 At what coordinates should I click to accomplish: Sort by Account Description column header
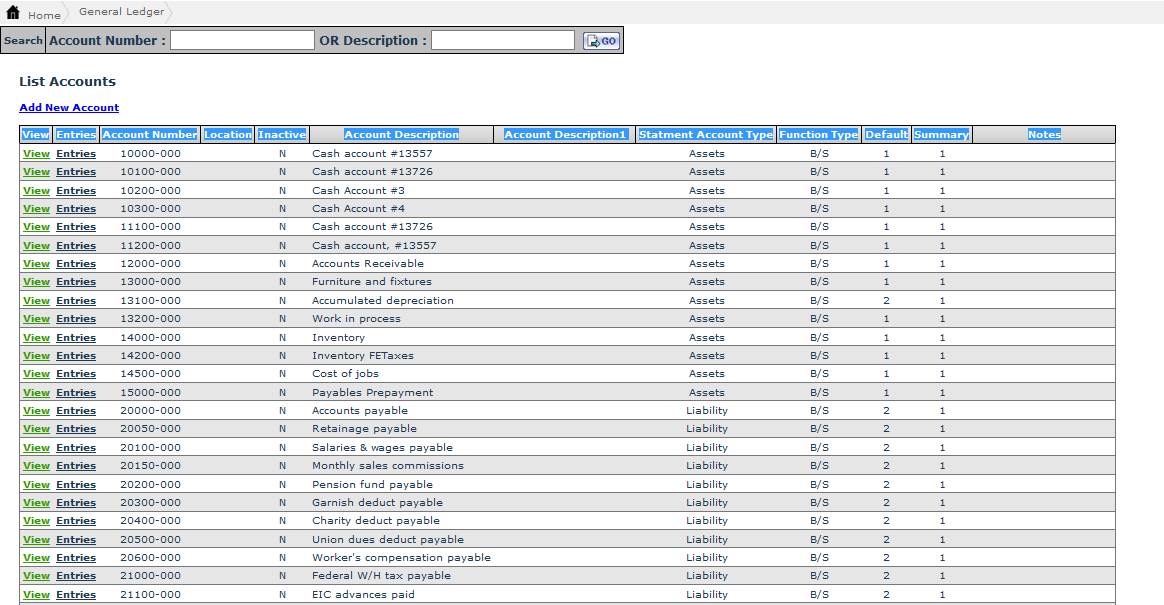[401, 135]
